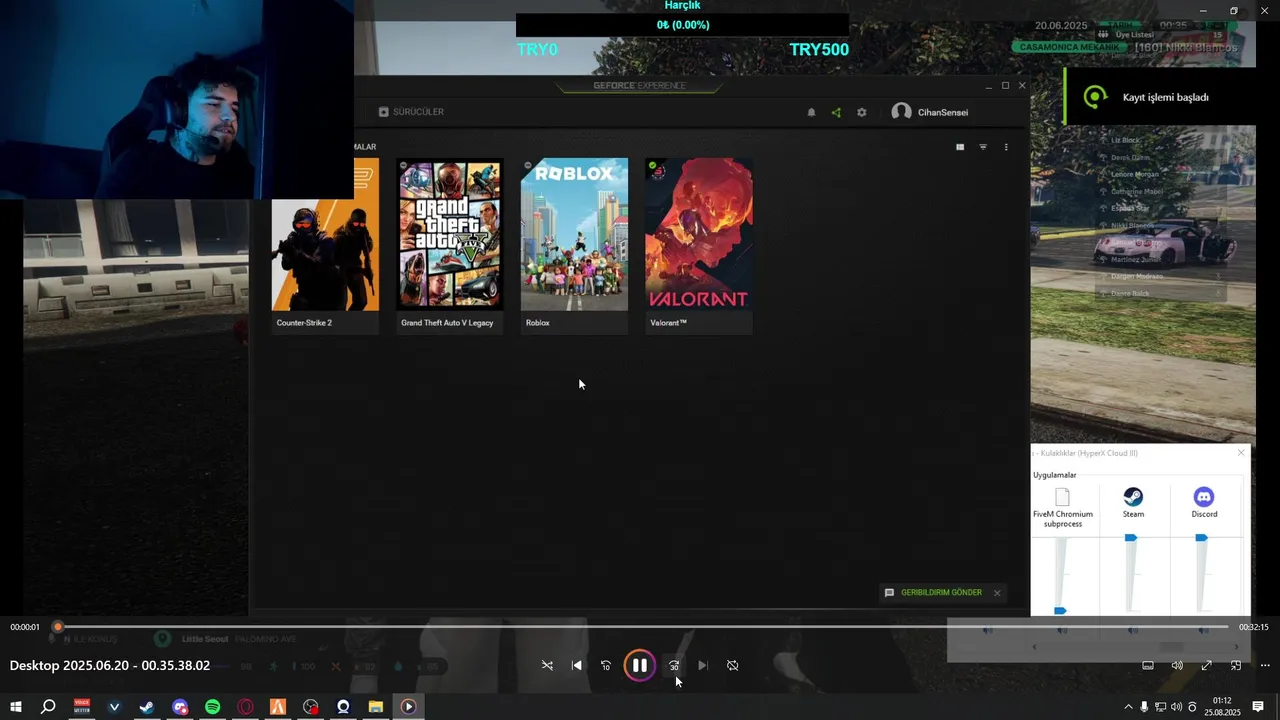Mute Steam in the volume mixer
The image size is (1280, 720).
click(1133, 630)
